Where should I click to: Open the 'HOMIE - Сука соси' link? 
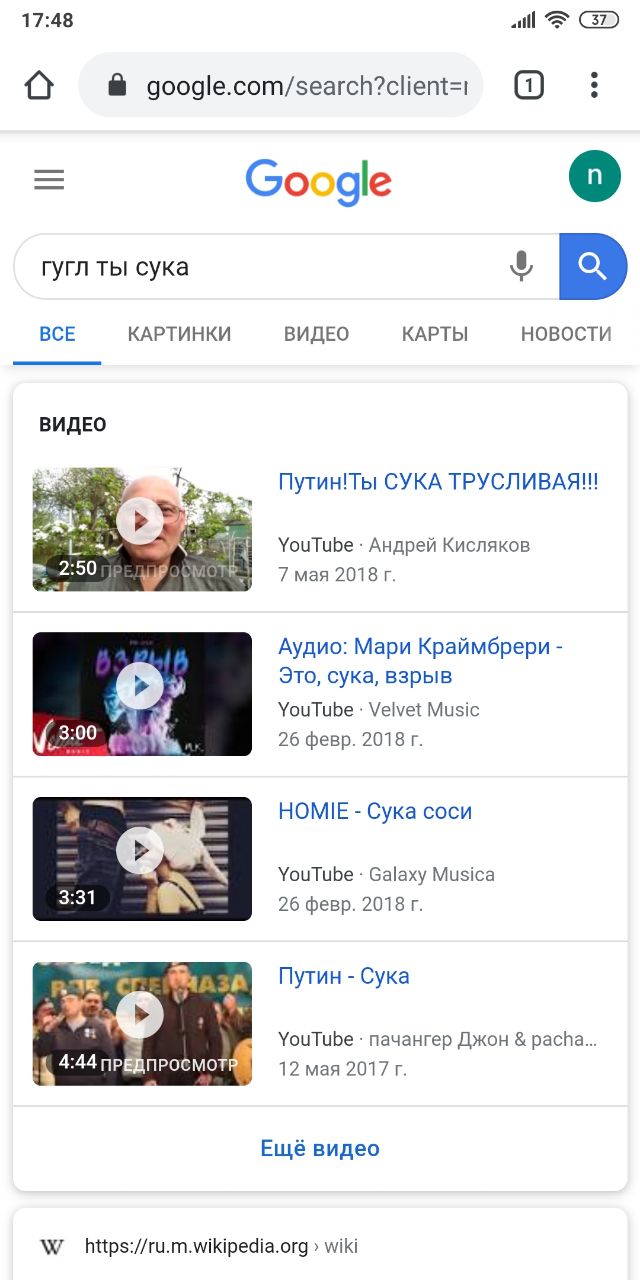click(375, 811)
